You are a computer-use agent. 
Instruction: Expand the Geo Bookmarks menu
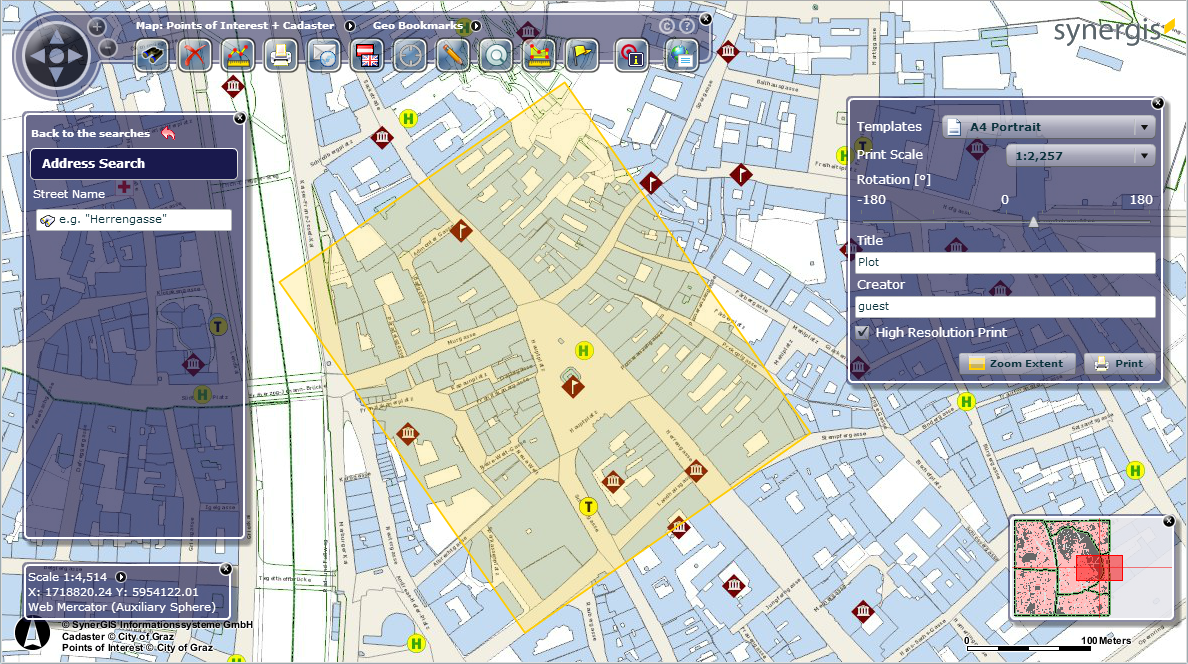click(x=476, y=25)
